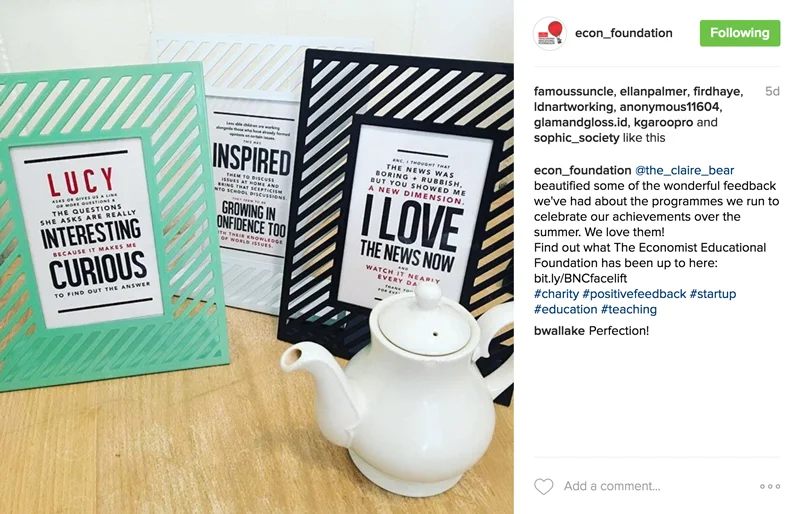The image size is (800, 514).
Task: Open the #teaching hashtag
Action: click(629, 309)
